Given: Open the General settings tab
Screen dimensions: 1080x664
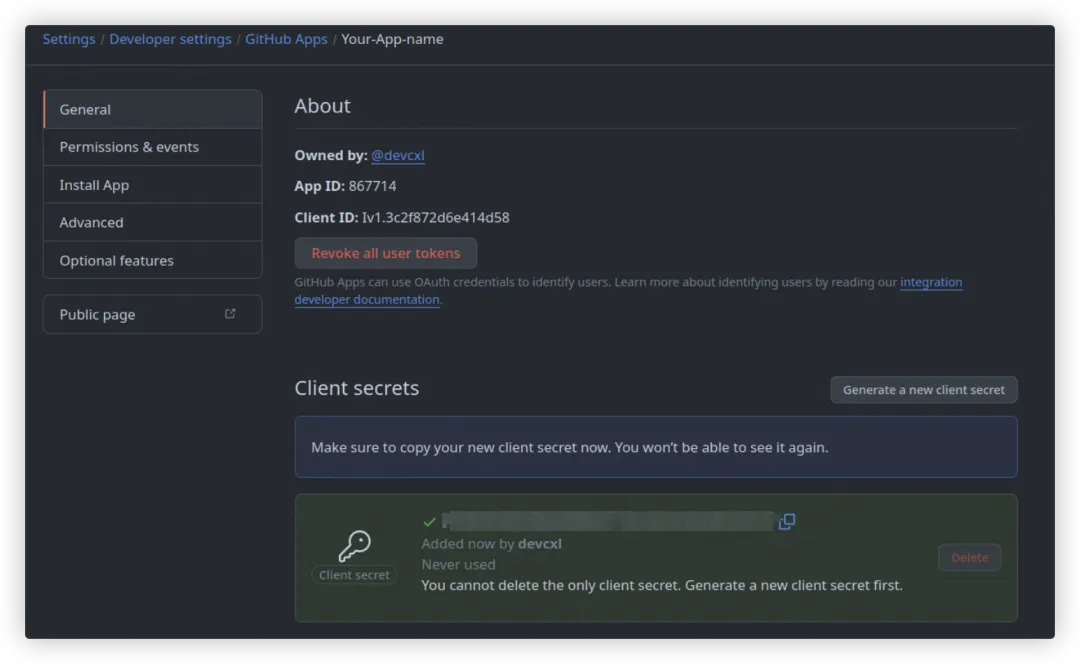Looking at the screenshot, I should click(x=152, y=109).
